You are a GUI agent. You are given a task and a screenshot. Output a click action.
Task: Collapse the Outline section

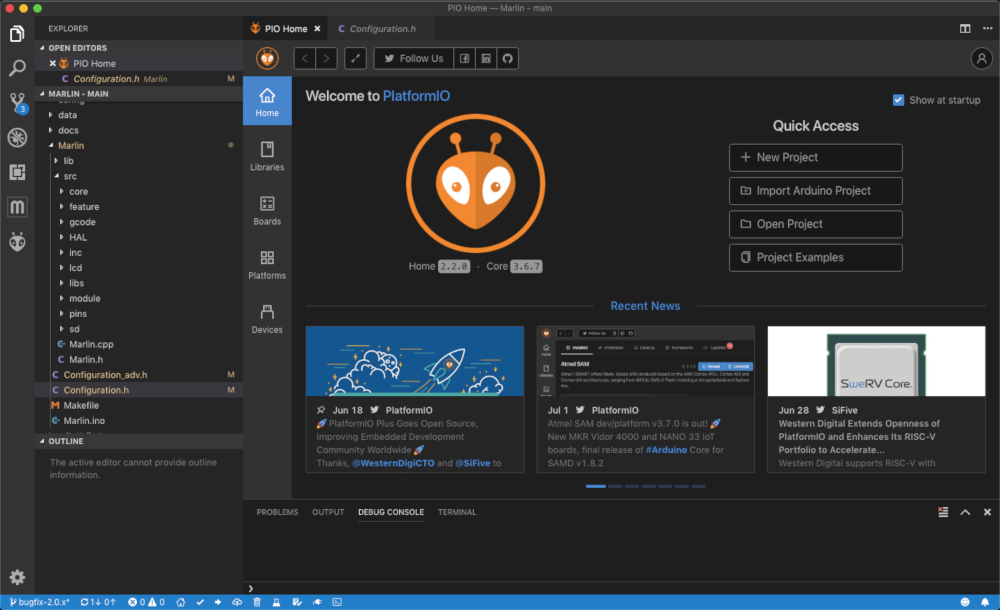click(42, 441)
